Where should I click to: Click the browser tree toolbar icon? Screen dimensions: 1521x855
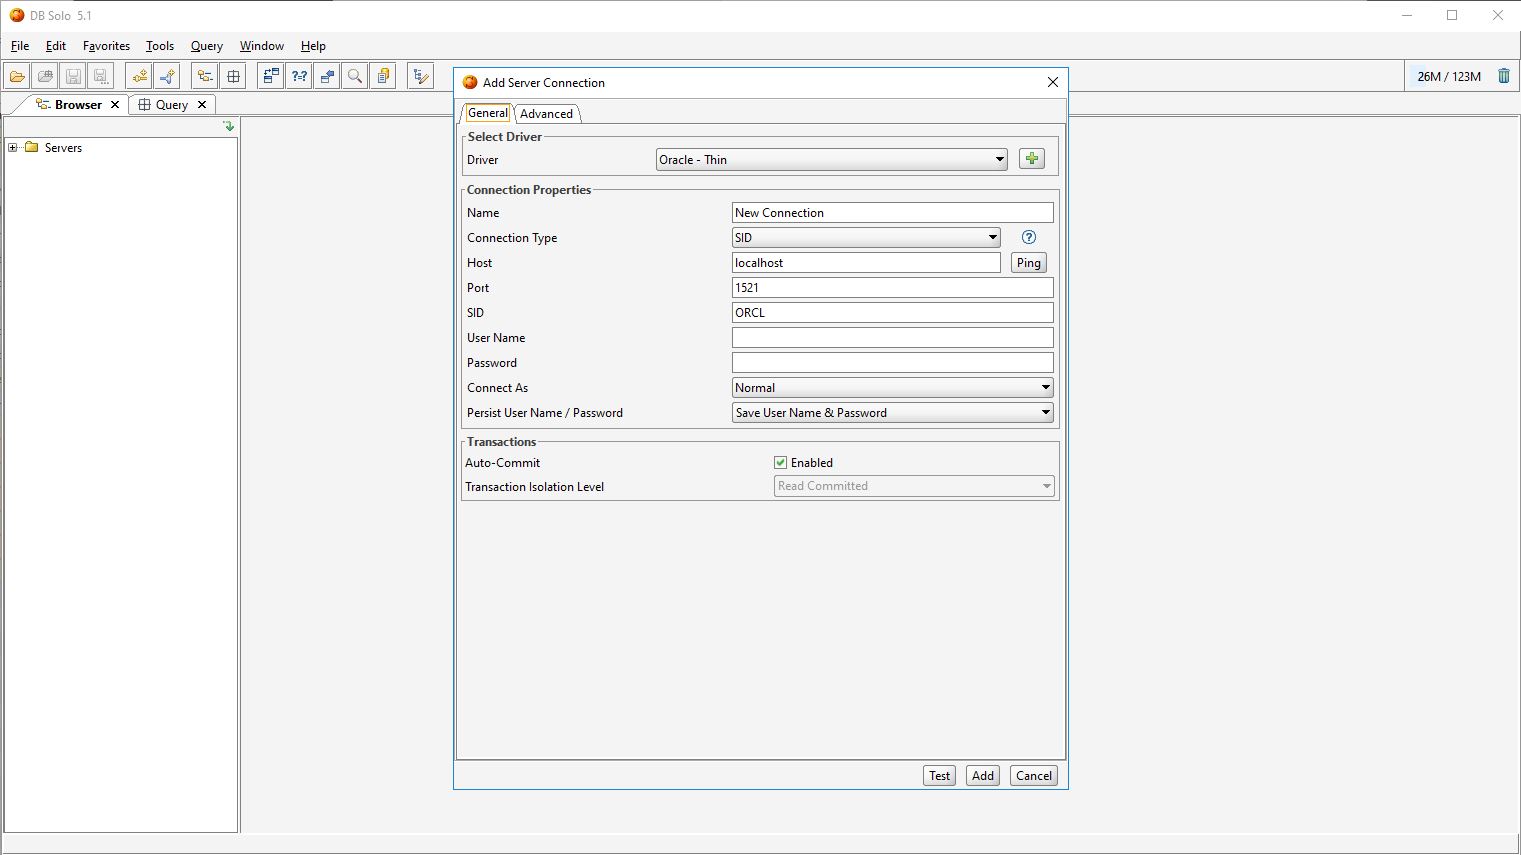click(205, 76)
